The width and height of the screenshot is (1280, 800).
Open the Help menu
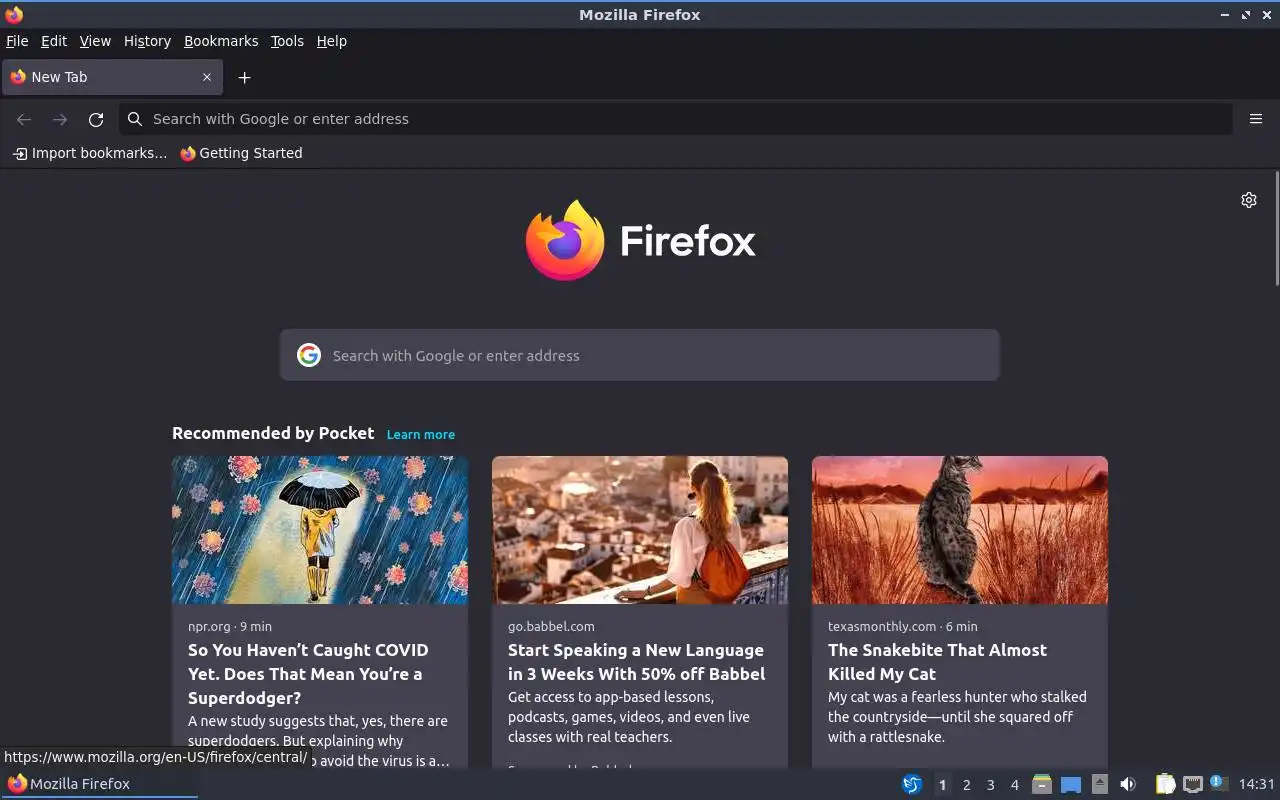pyautogui.click(x=332, y=41)
